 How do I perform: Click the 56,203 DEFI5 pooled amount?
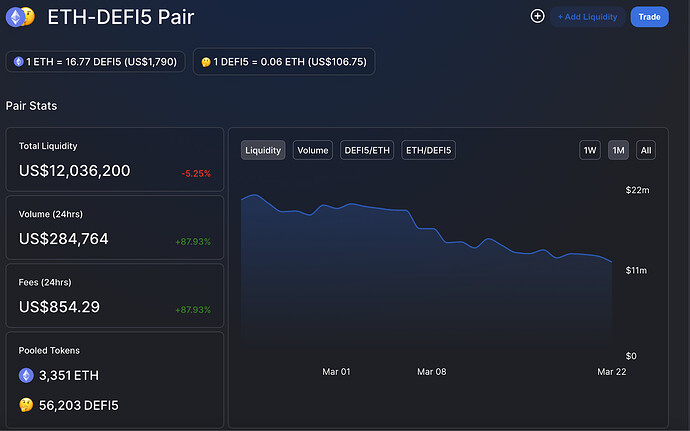point(79,405)
